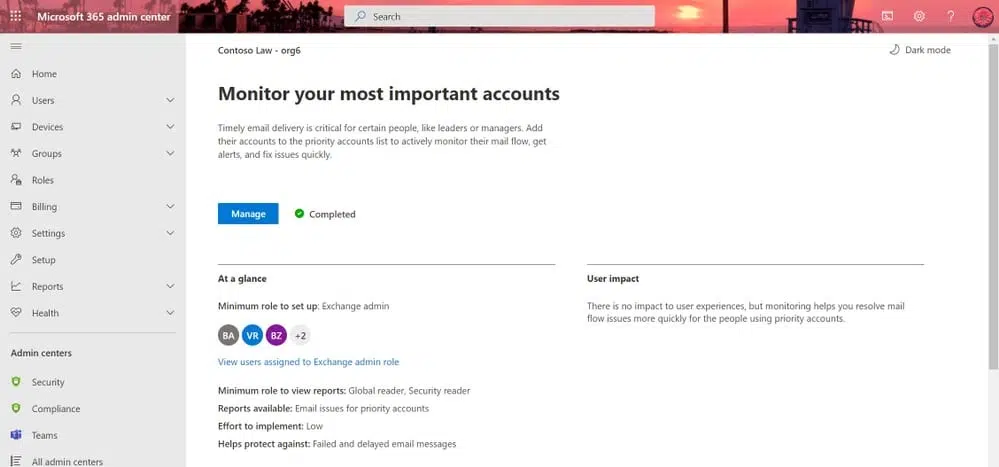
Task: Expand the Billing menu chevron
Action: pos(170,206)
